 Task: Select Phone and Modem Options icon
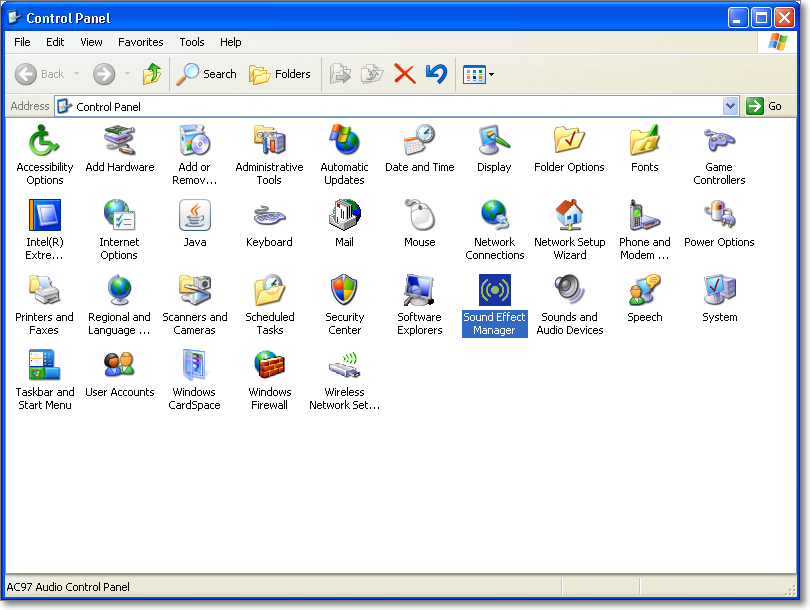click(644, 229)
